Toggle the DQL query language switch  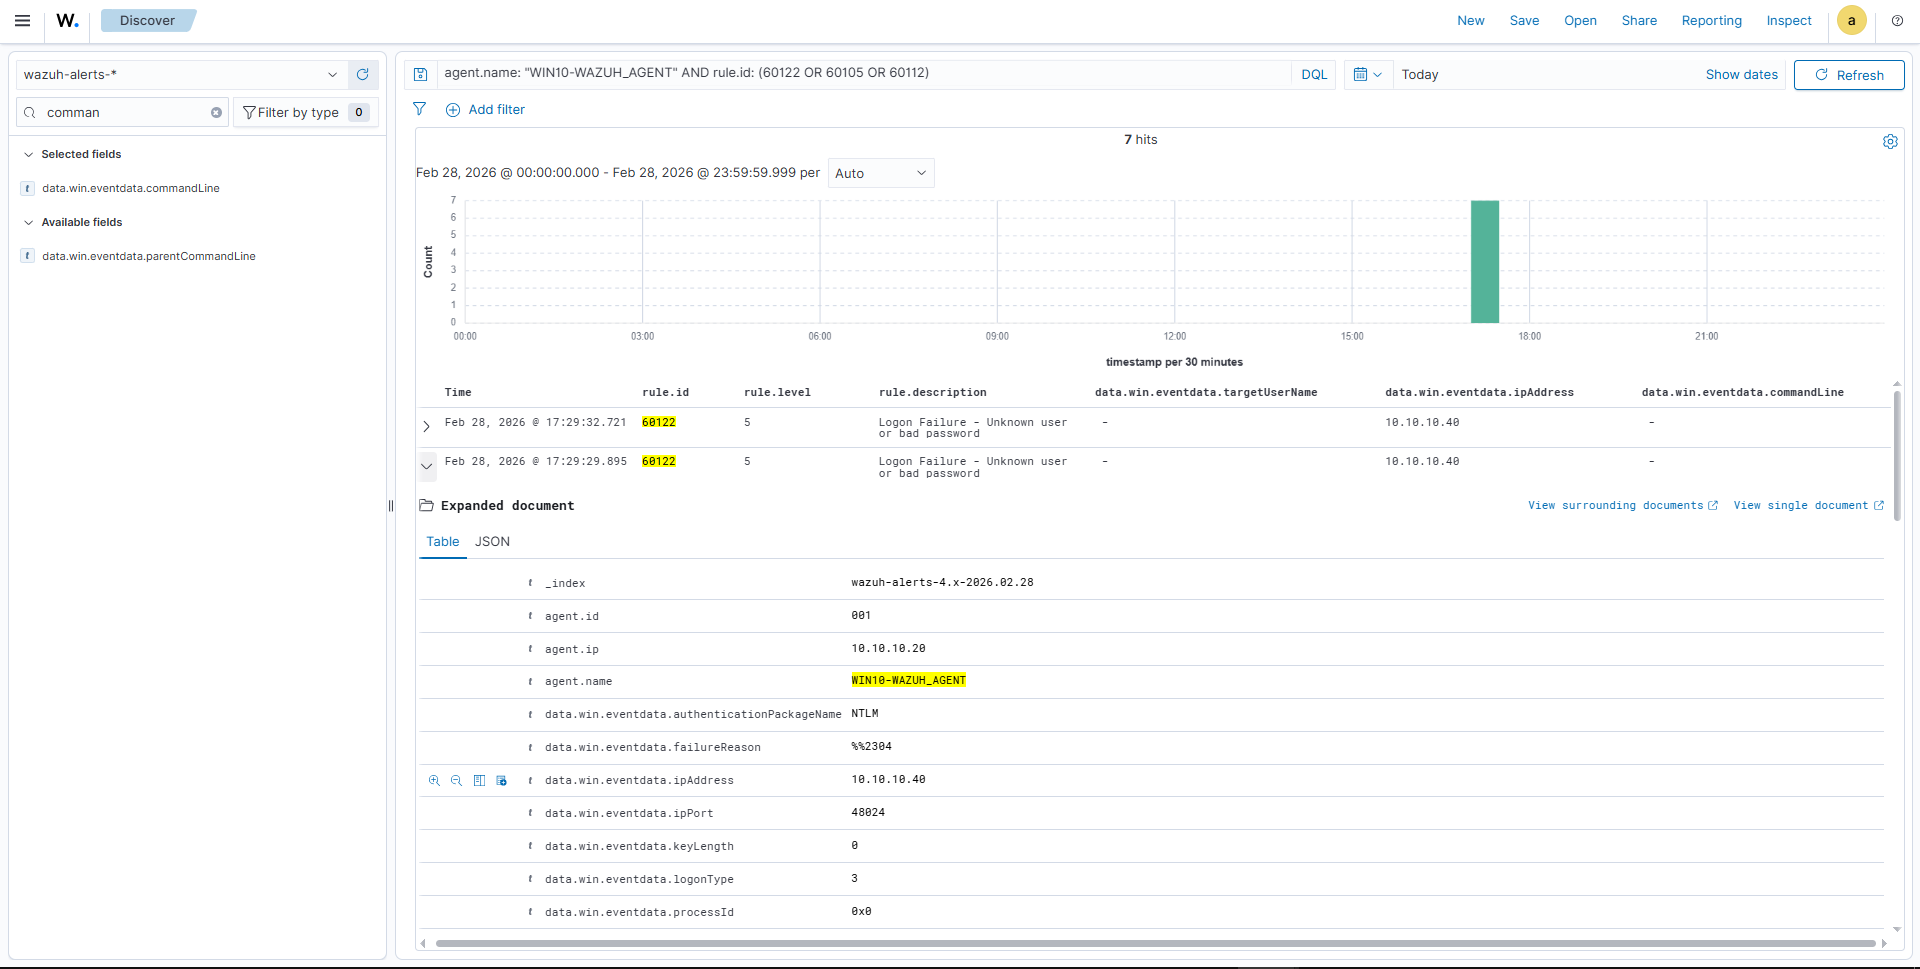(x=1313, y=75)
